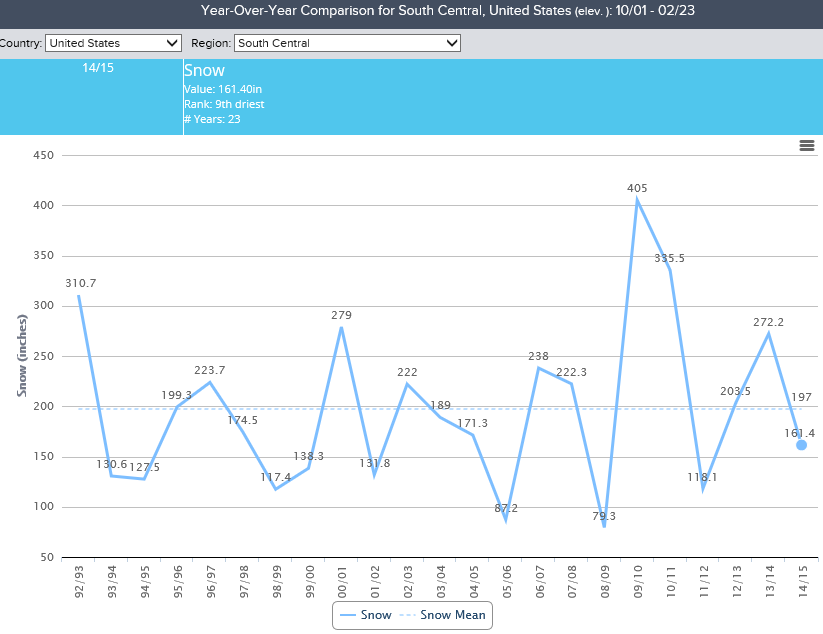Click the 13/14 data point at 272.2
This screenshot has width=823, height=634.
pyautogui.click(x=768, y=333)
